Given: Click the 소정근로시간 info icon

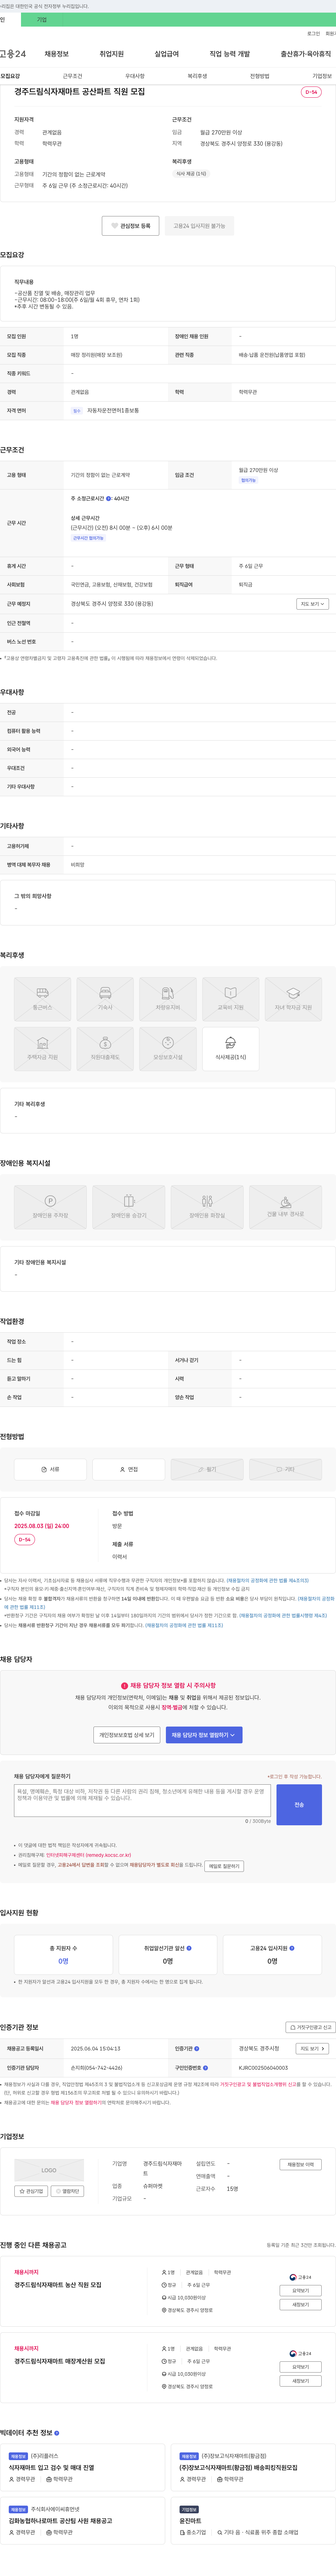Looking at the screenshot, I should (109, 498).
